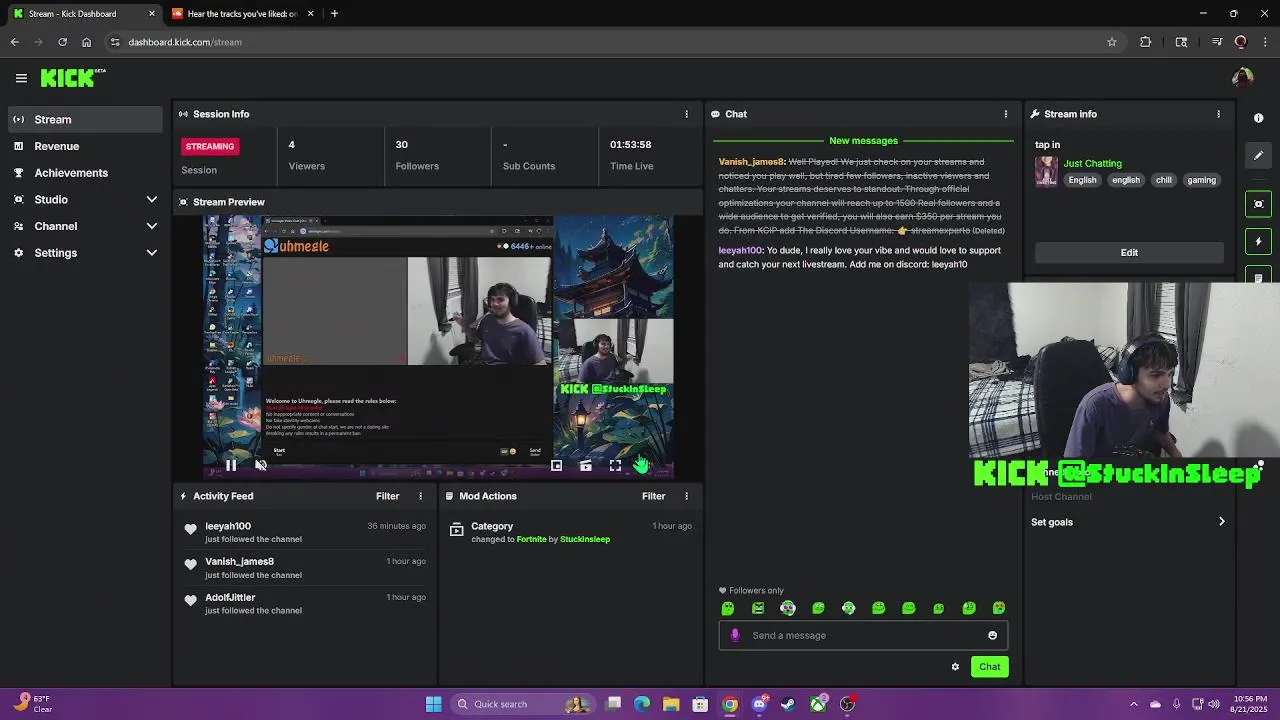This screenshot has width=1280, height=720.
Task: Open OBS Studio from the taskbar
Action: pyautogui.click(x=847, y=704)
